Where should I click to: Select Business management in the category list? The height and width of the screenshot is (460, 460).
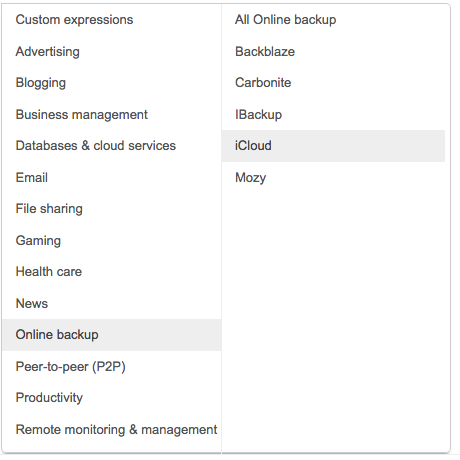click(x=111, y=114)
